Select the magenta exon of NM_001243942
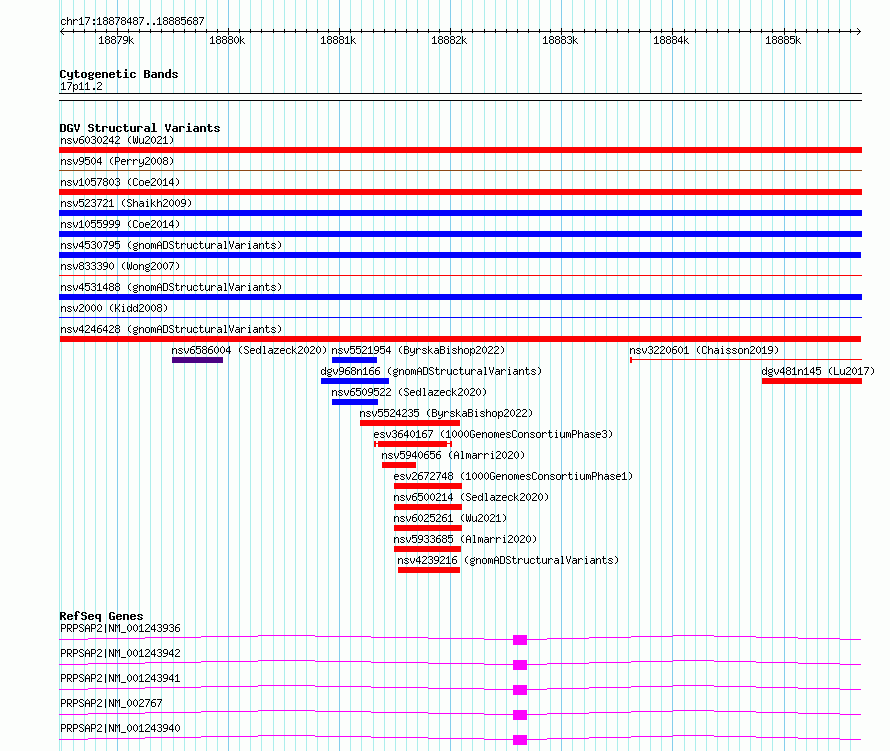This screenshot has width=890, height=751. (x=520, y=665)
